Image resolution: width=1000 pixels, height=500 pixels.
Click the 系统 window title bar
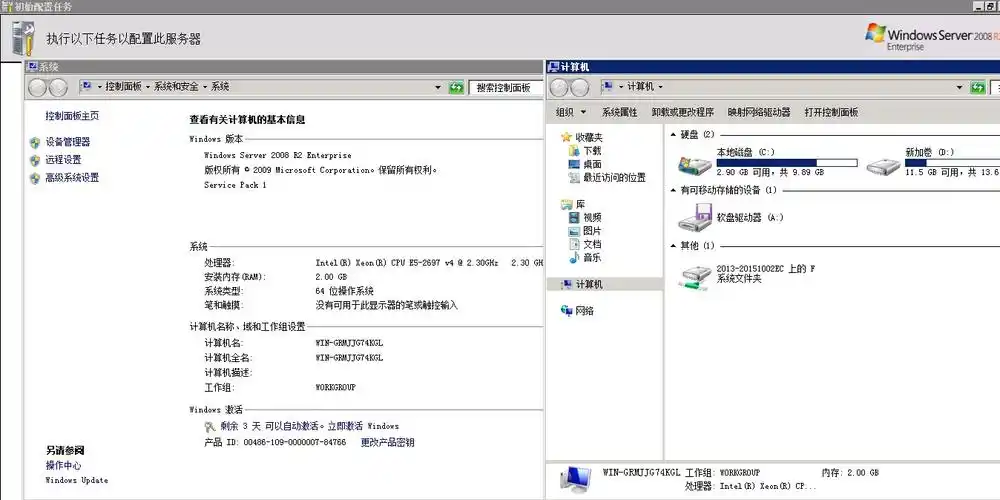click(284, 66)
